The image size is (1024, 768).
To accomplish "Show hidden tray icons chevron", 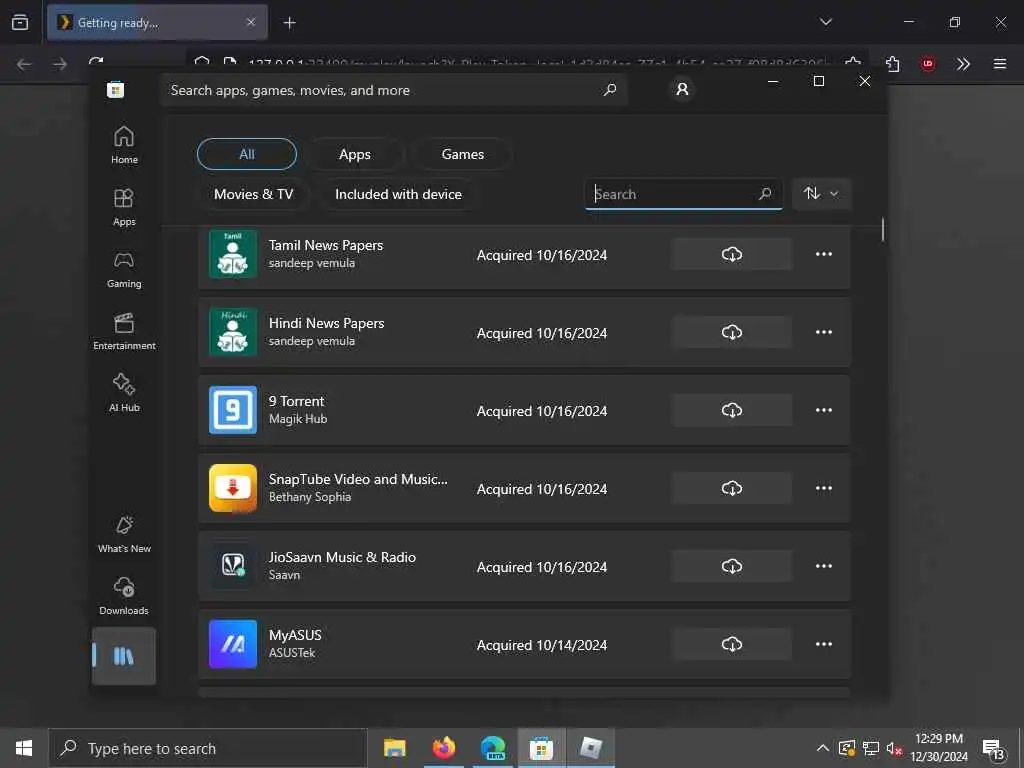I will click(x=822, y=748).
